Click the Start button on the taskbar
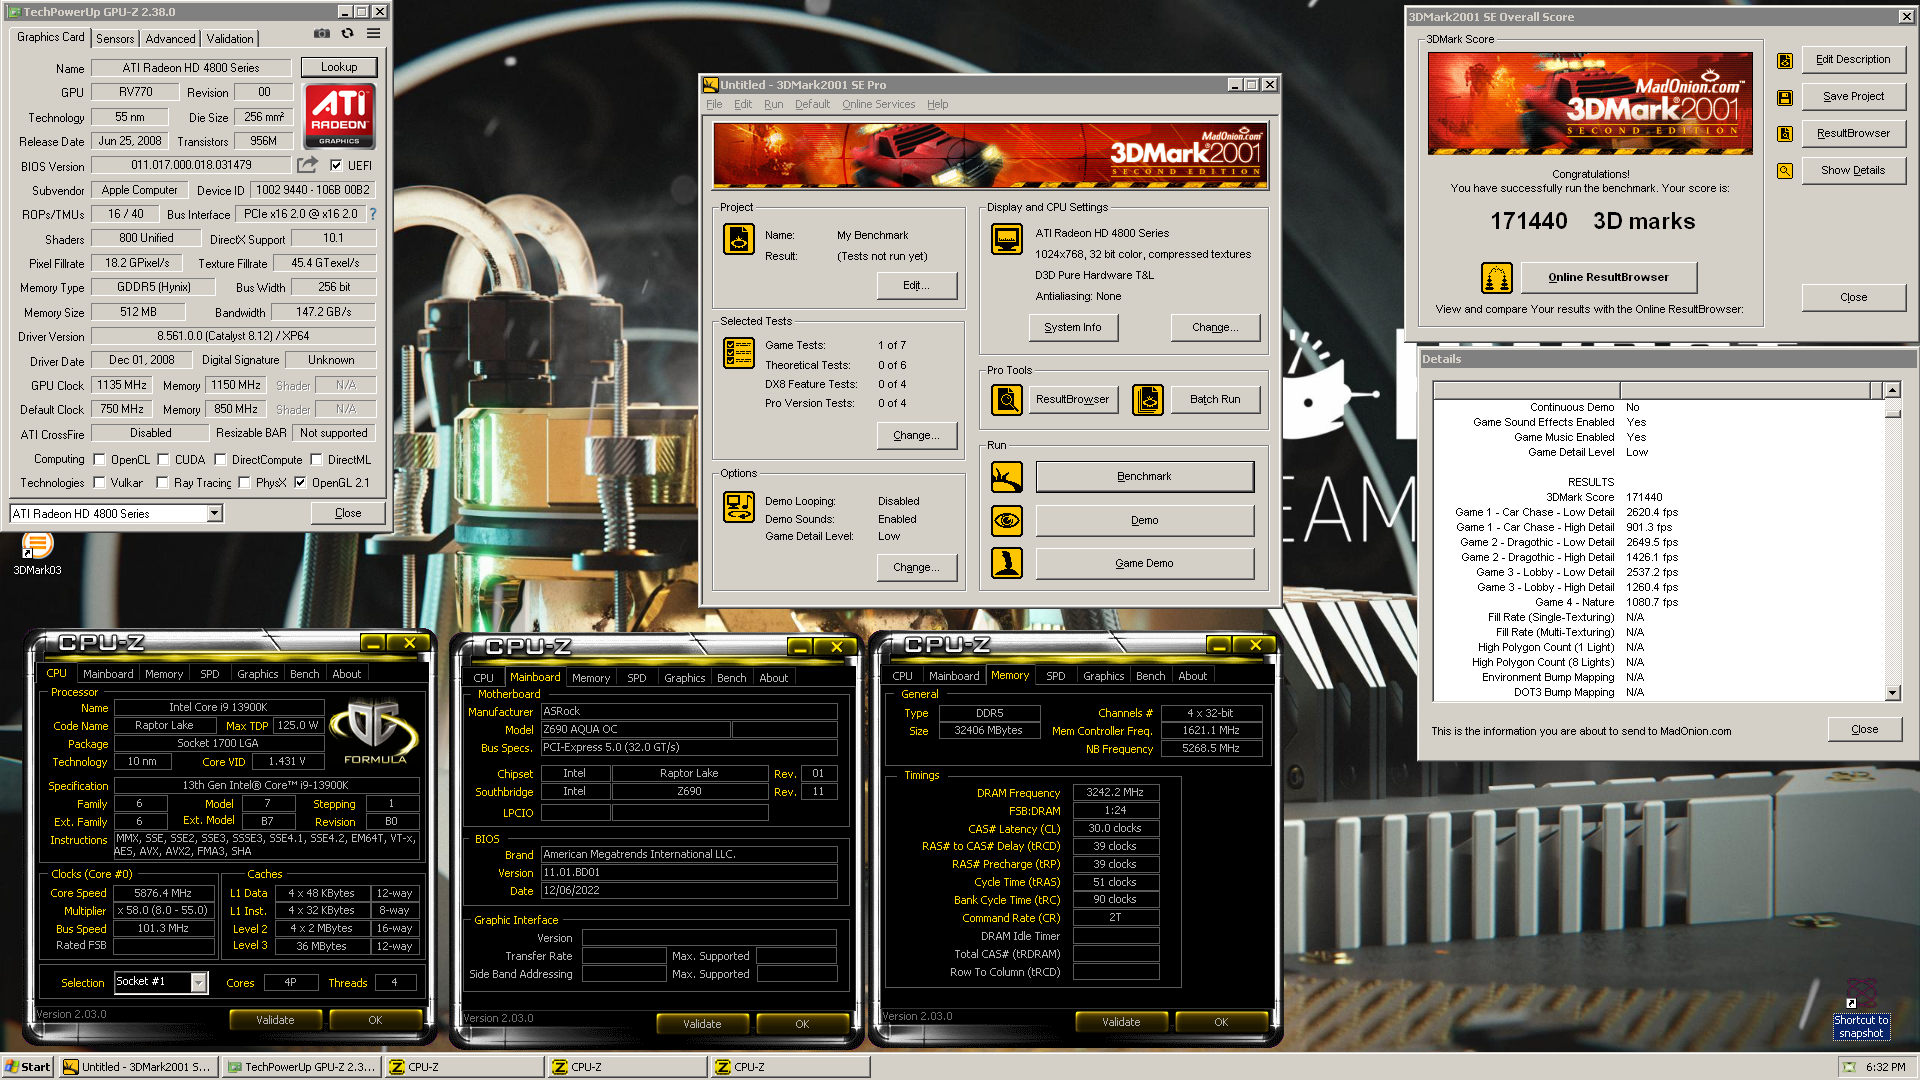This screenshot has height=1080, width=1920. tap(28, 1067)
